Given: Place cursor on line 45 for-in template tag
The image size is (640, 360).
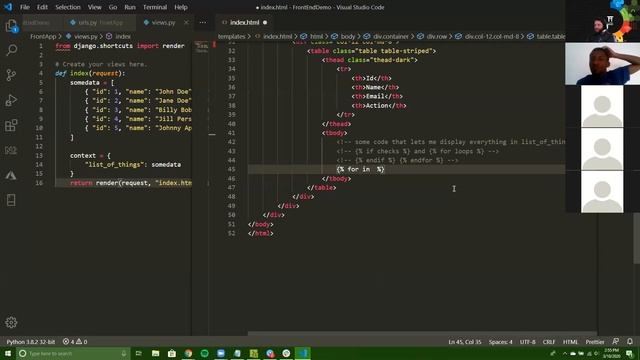Looking at the screenshot, I should click(x=360, y=169).
